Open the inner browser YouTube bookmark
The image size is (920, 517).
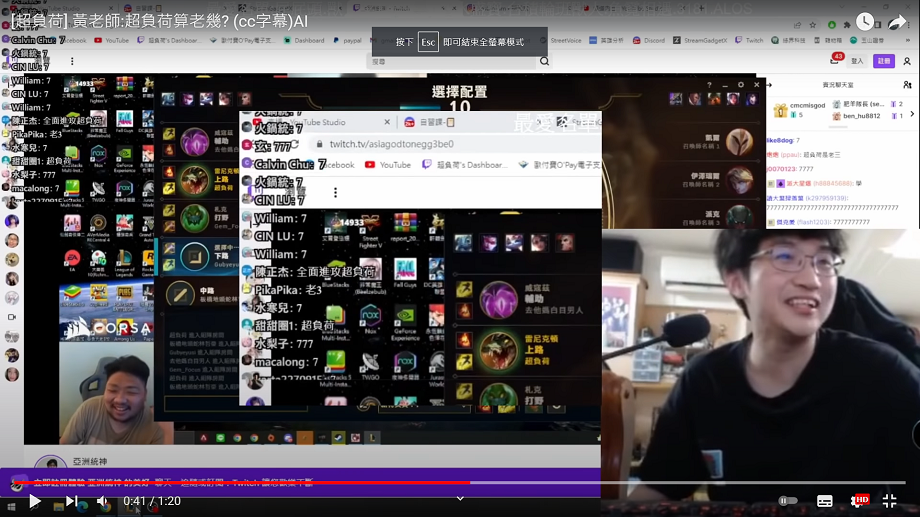coord(388,165)
